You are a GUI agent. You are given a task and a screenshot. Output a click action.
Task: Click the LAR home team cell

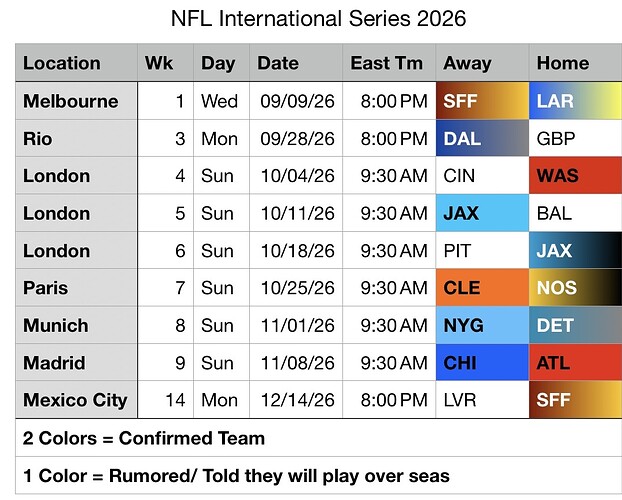[x=575, y=101]
